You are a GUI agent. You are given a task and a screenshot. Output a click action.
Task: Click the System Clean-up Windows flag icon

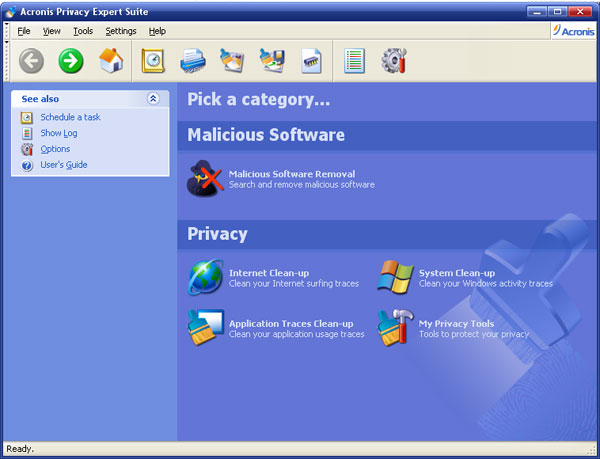click(x=395, y=277)
